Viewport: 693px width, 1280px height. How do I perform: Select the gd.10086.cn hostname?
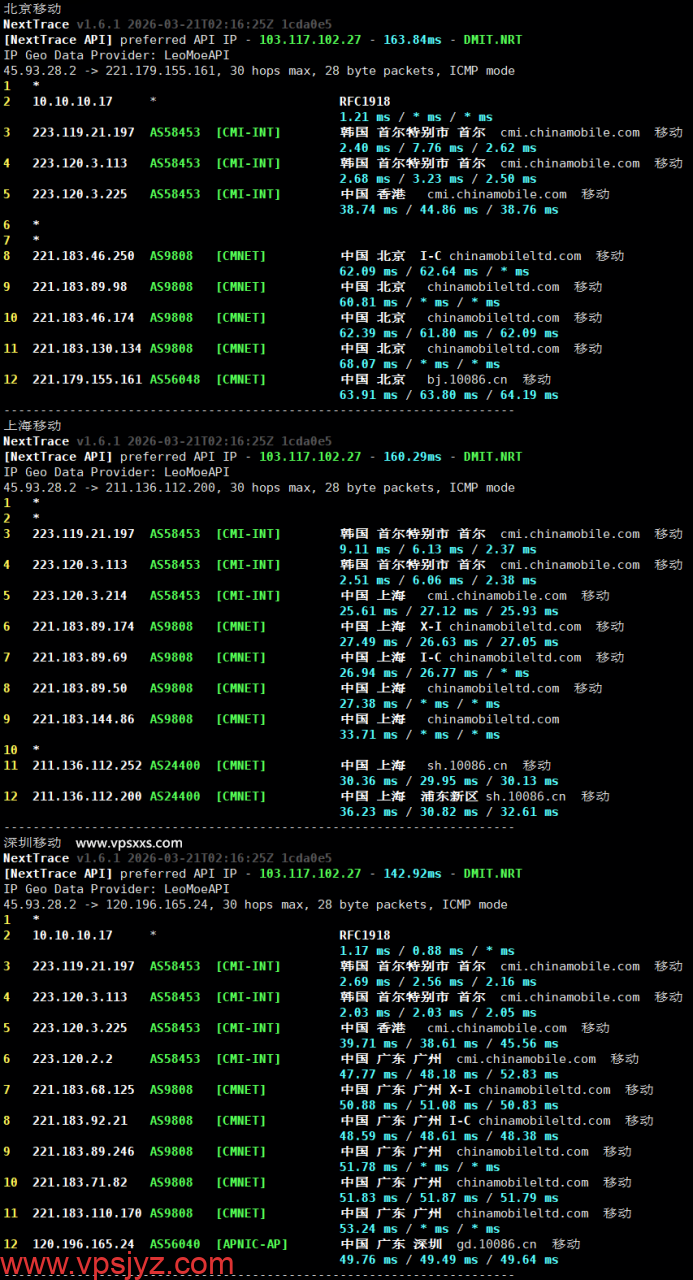coord(496,1245)
